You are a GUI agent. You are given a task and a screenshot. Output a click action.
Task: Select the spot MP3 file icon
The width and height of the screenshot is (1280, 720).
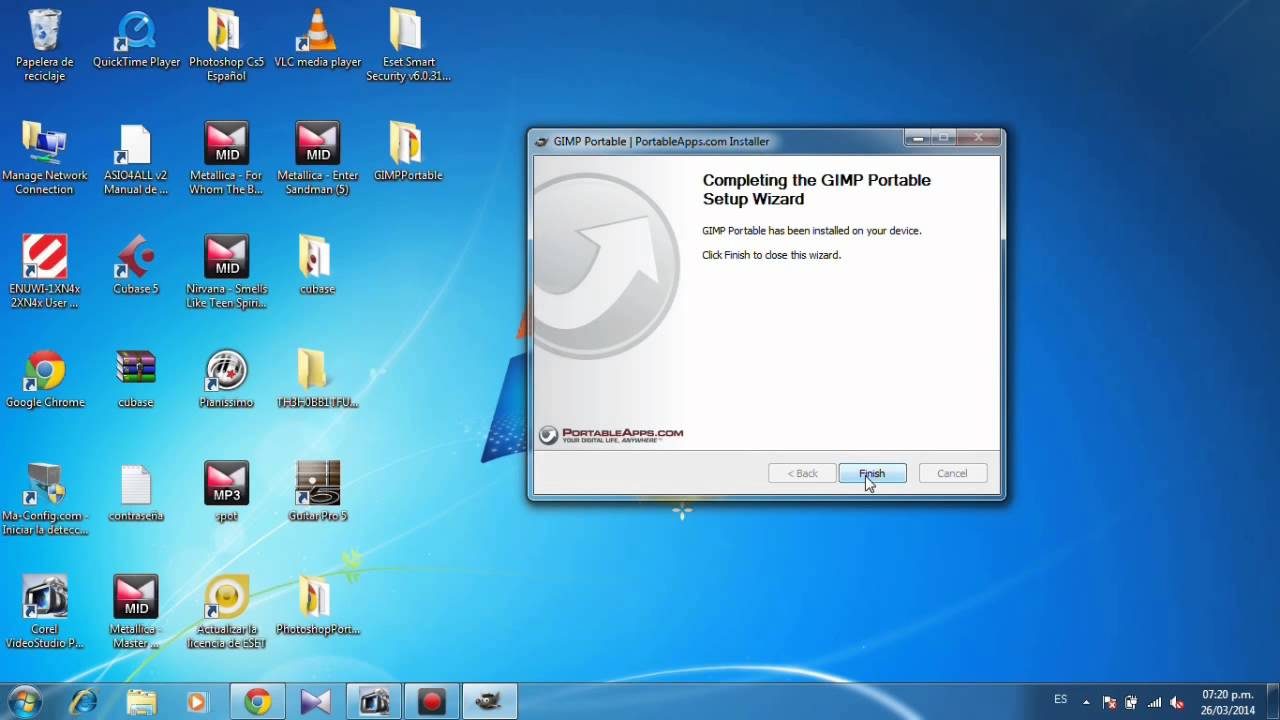(226, 493)
